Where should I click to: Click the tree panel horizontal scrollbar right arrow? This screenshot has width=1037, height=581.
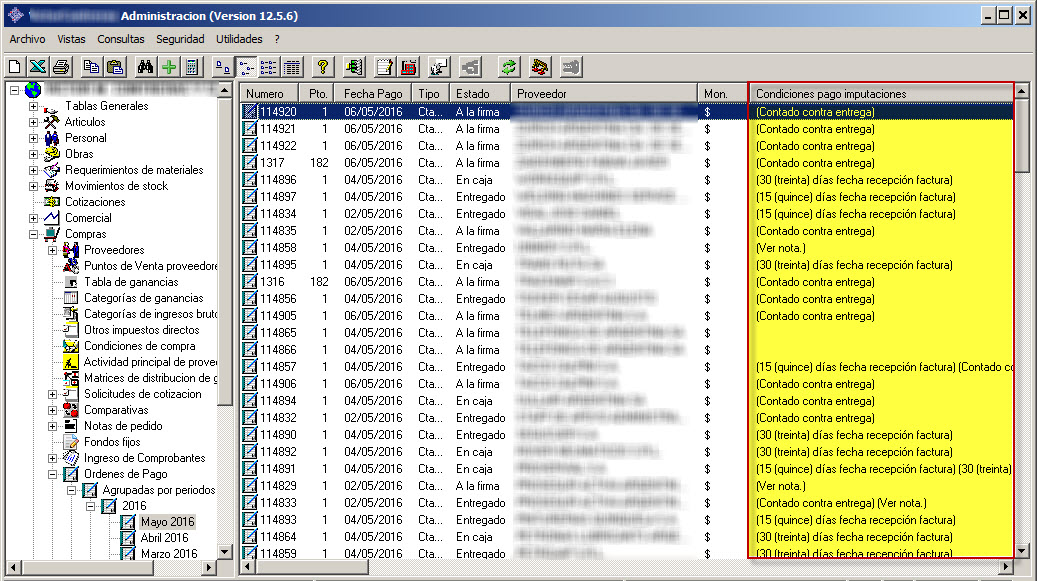point(209,567)
